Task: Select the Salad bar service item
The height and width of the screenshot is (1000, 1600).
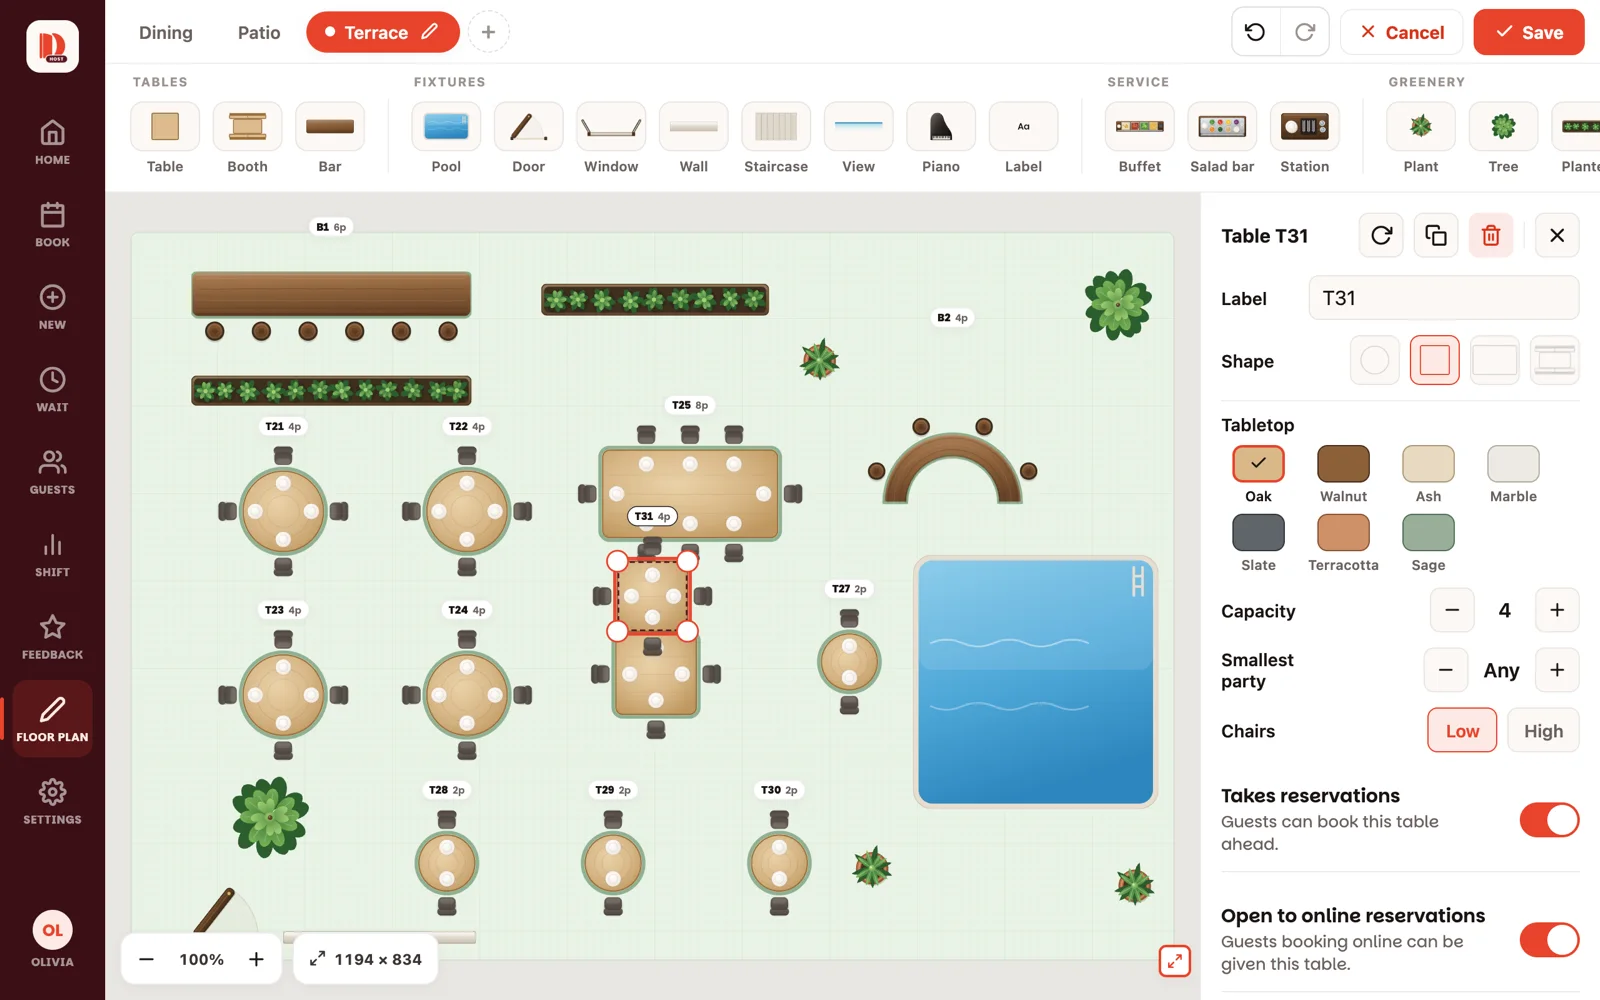Action: [x=1222, y=127]
